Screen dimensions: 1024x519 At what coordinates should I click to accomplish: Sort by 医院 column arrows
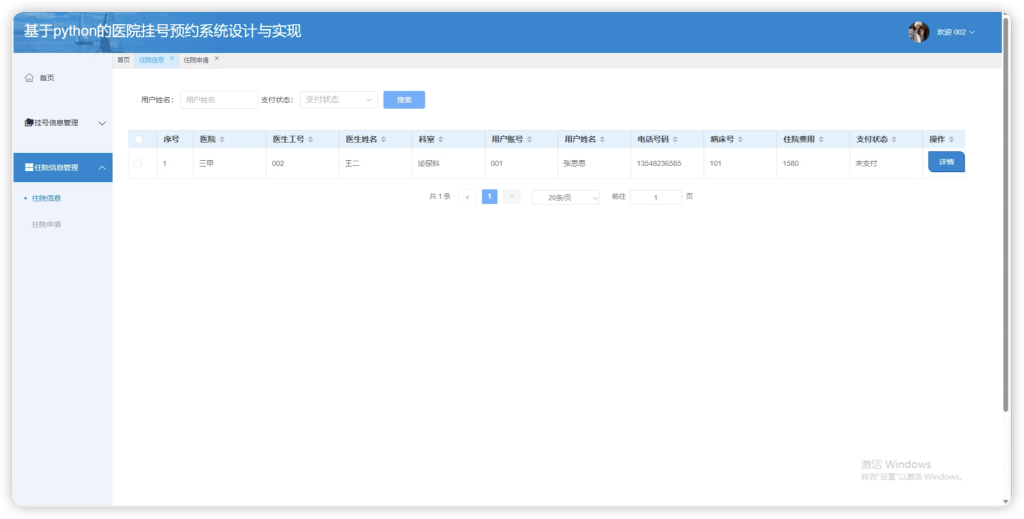coord(222,140)
